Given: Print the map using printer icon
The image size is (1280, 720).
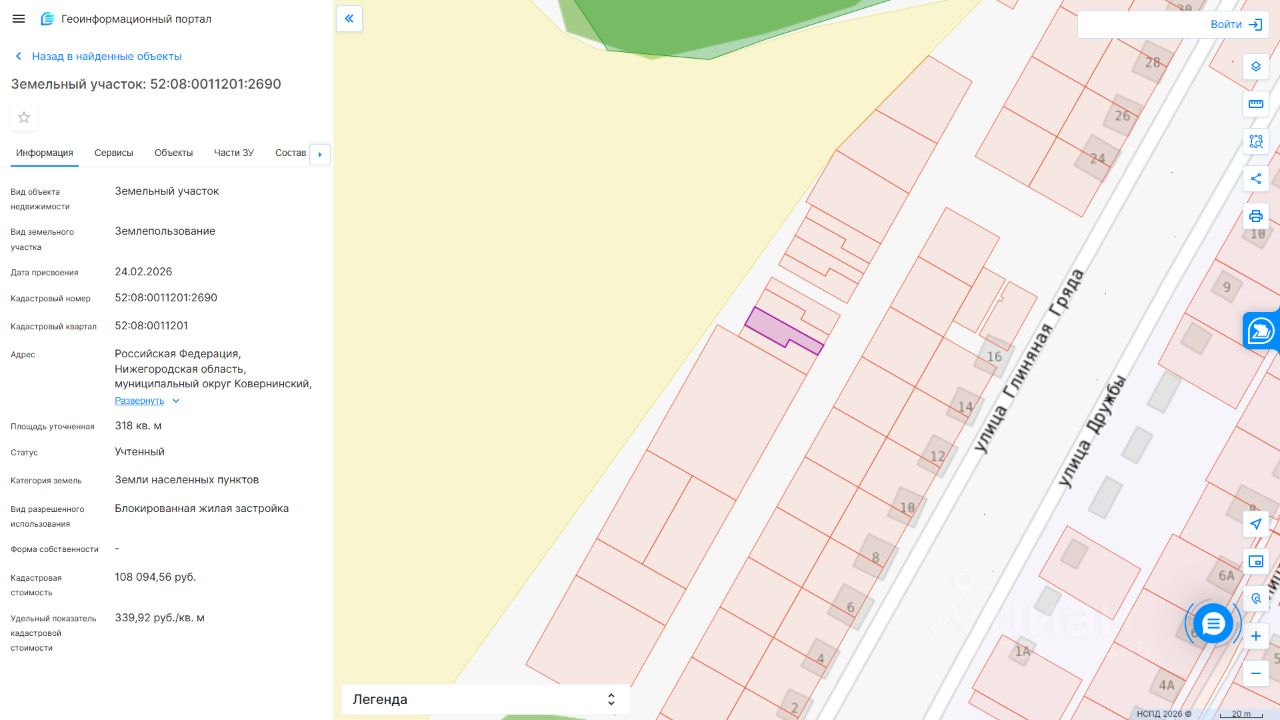Looking at the screenshot, I should 1256,216.
